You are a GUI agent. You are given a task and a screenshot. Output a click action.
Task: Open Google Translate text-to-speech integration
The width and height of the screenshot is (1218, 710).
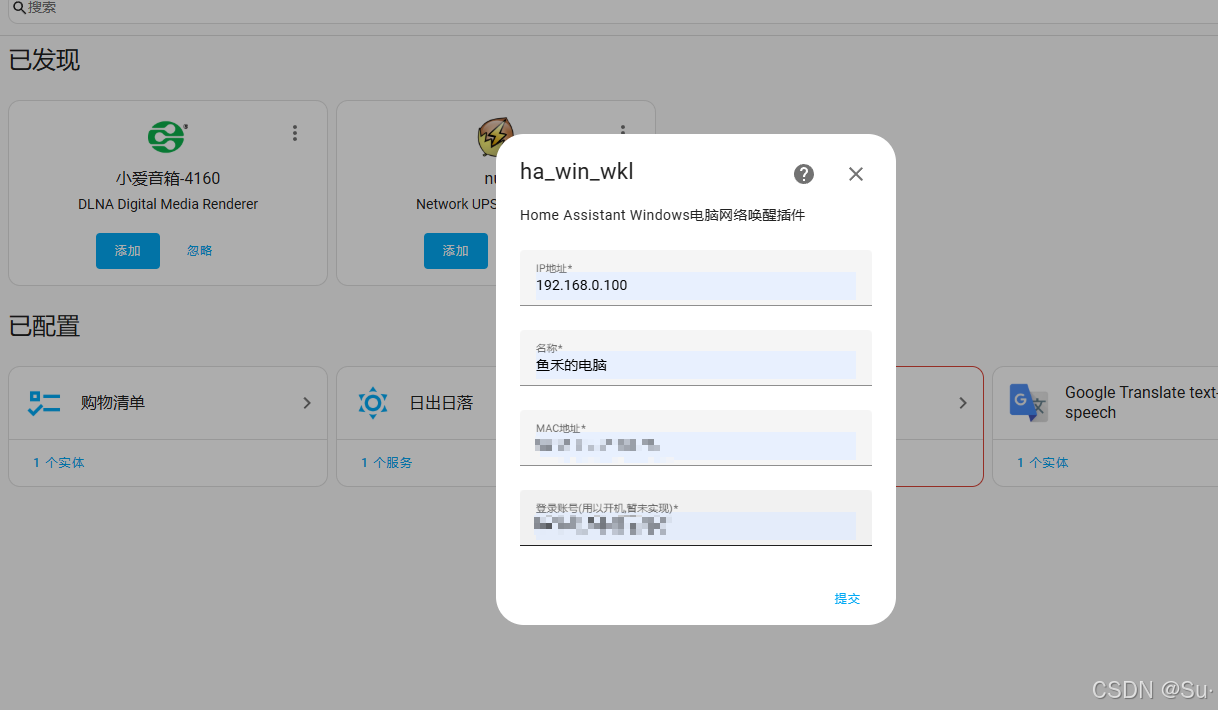point(1105,403)
